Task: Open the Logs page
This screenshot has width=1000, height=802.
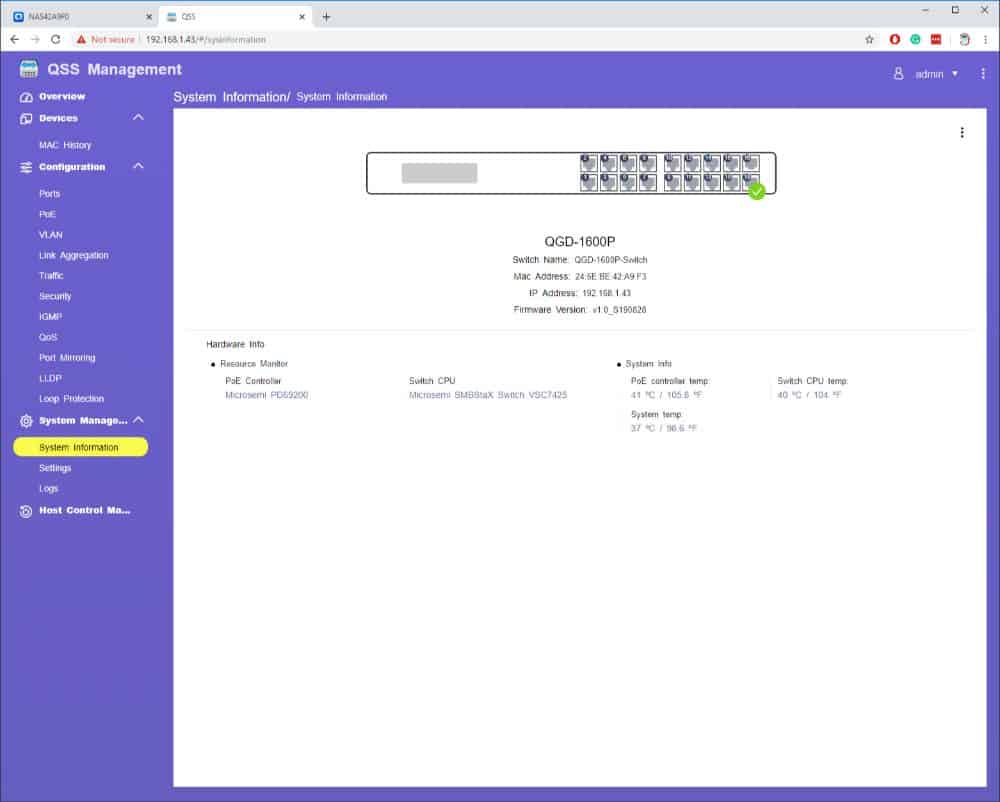Action: coord(49,489)
